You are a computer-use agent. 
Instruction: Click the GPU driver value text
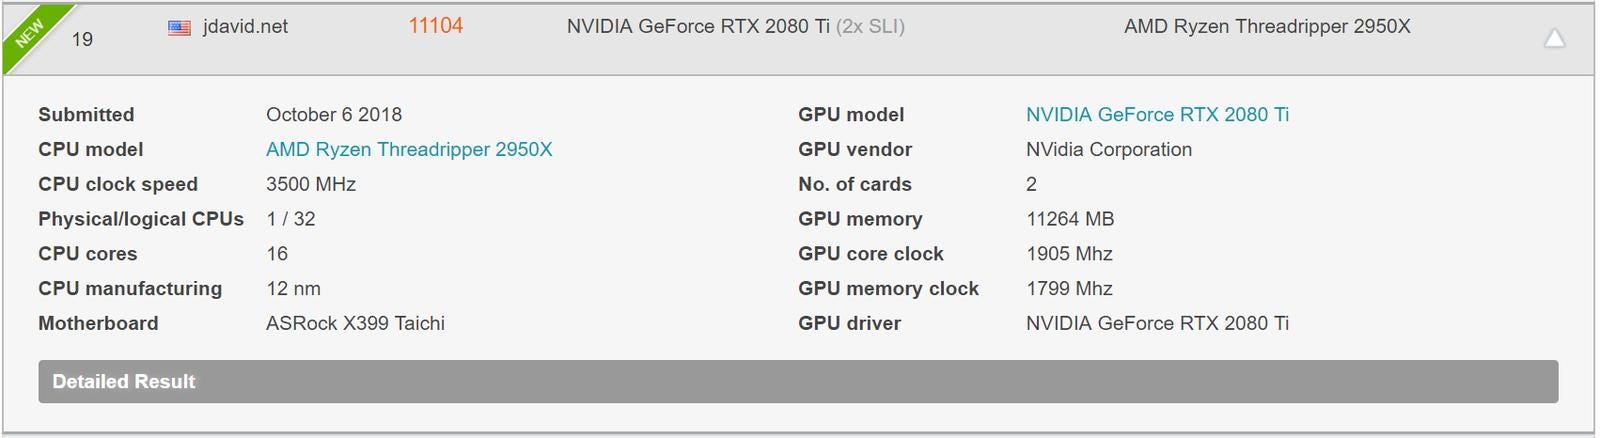[x=1157, y=323]
